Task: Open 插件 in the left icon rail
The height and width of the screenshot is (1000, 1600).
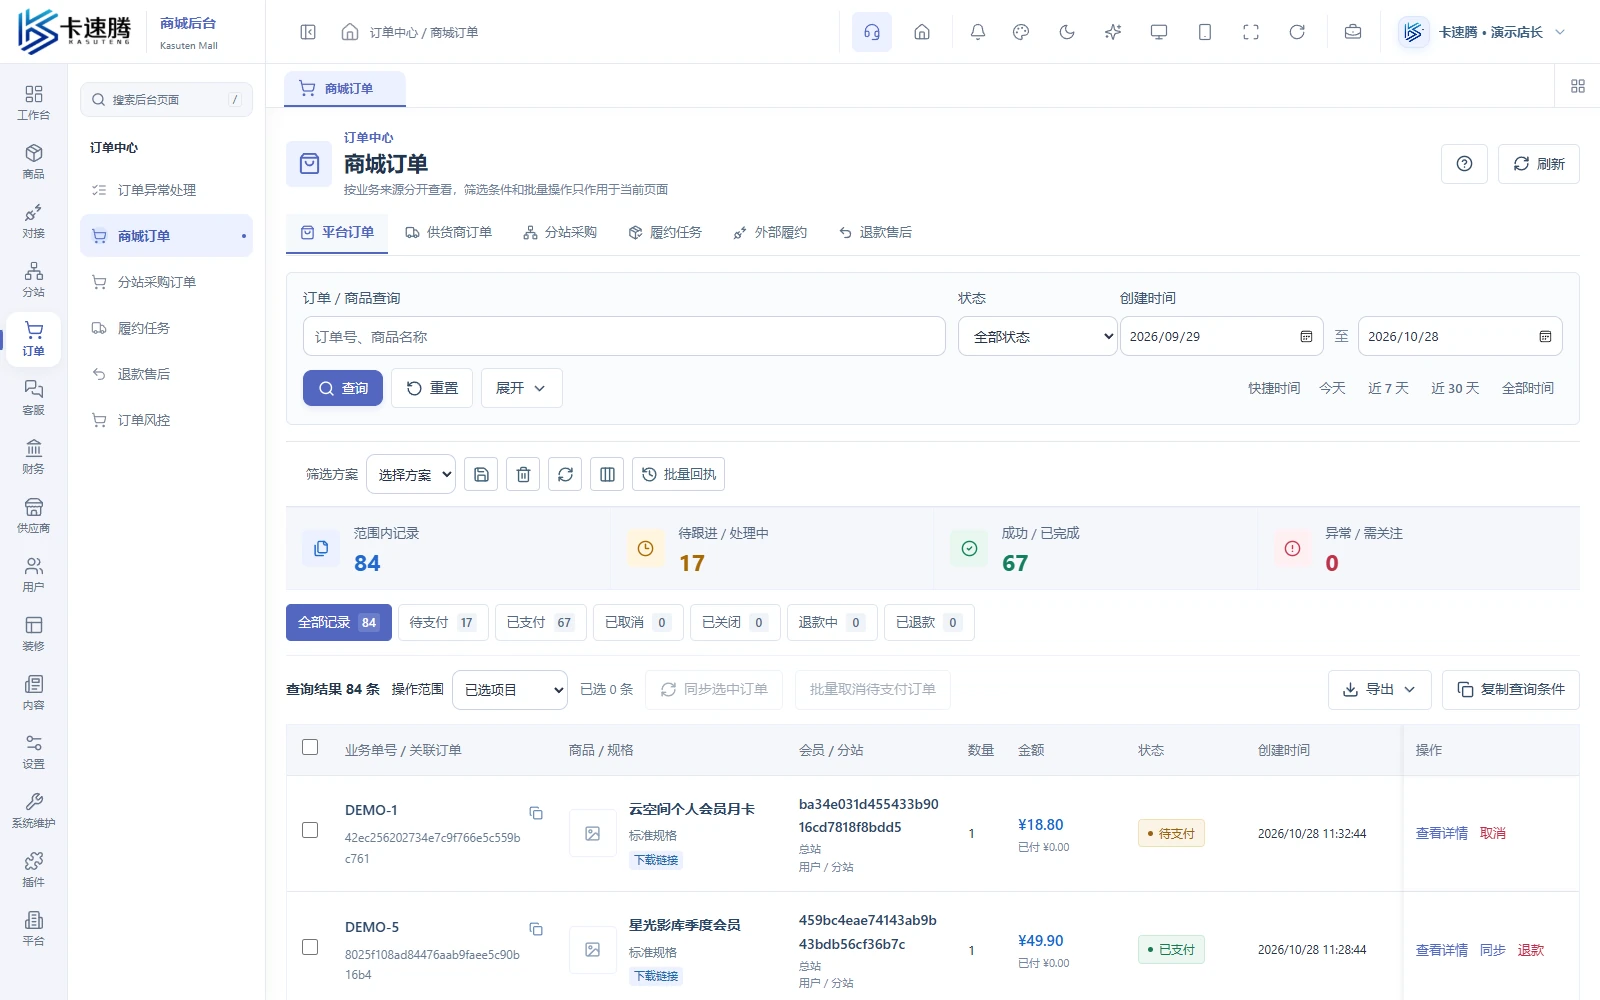Action: click(x=34, y=869)
